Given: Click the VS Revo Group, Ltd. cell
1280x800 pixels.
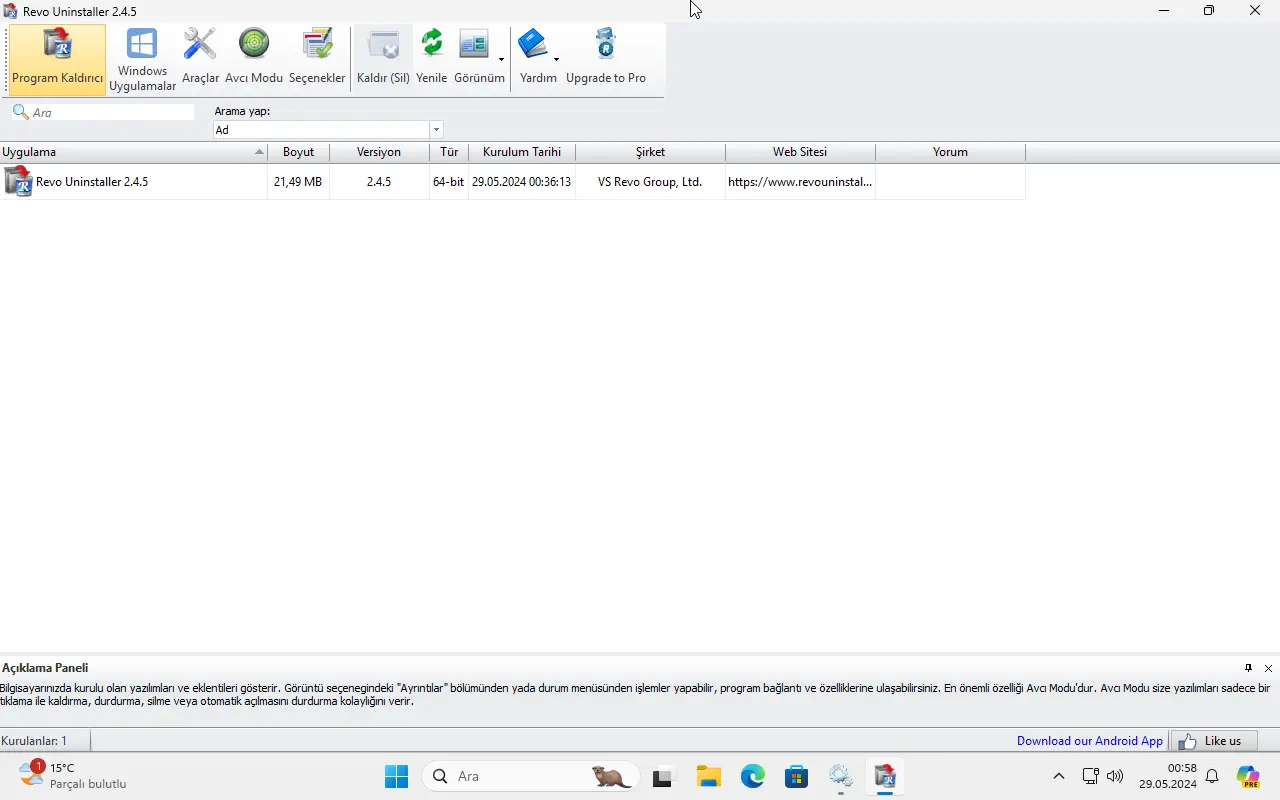Looking at the screenshot, I should coord(650,182).
